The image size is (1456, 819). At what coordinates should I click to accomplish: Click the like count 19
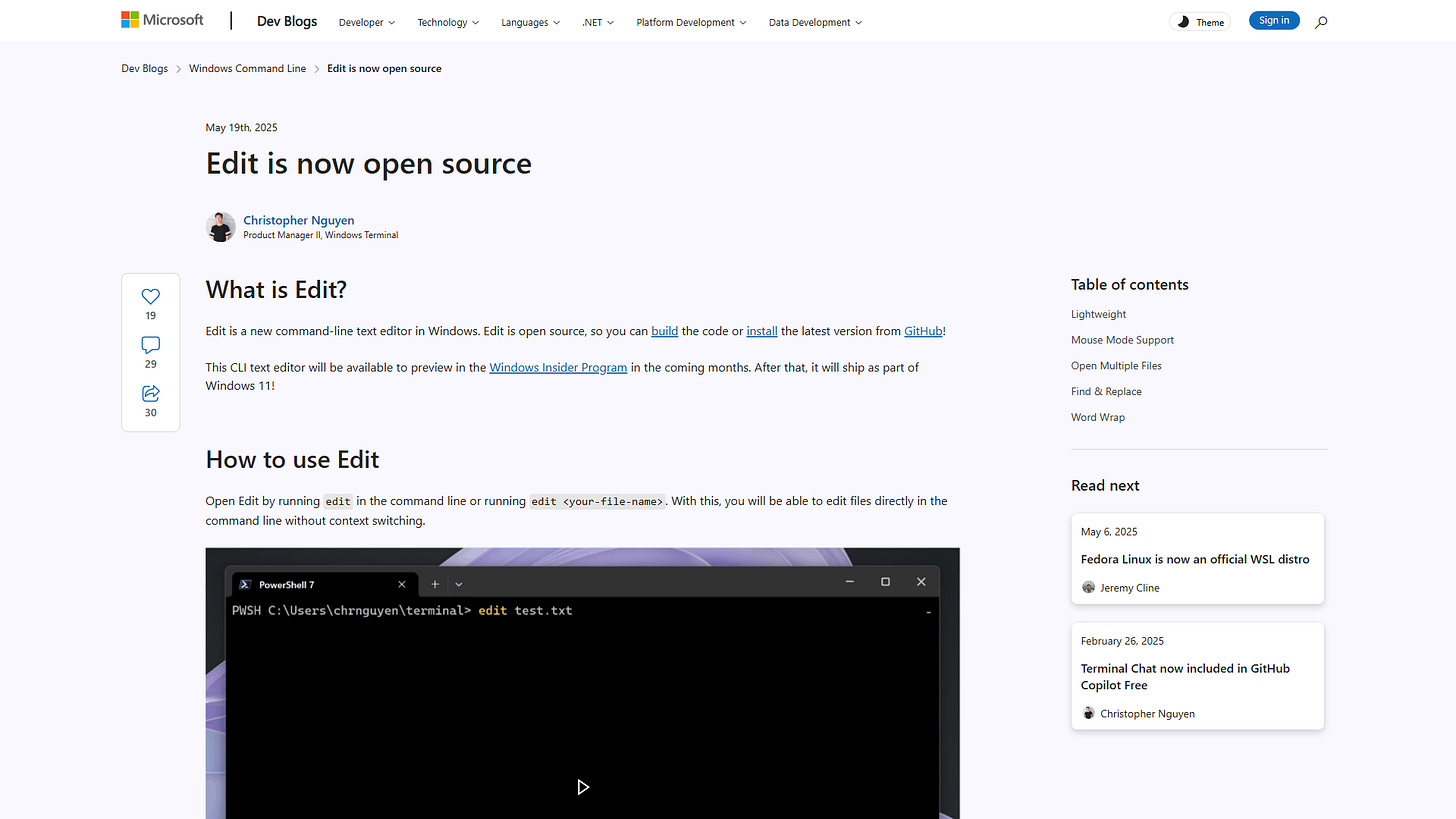(150, 316)
